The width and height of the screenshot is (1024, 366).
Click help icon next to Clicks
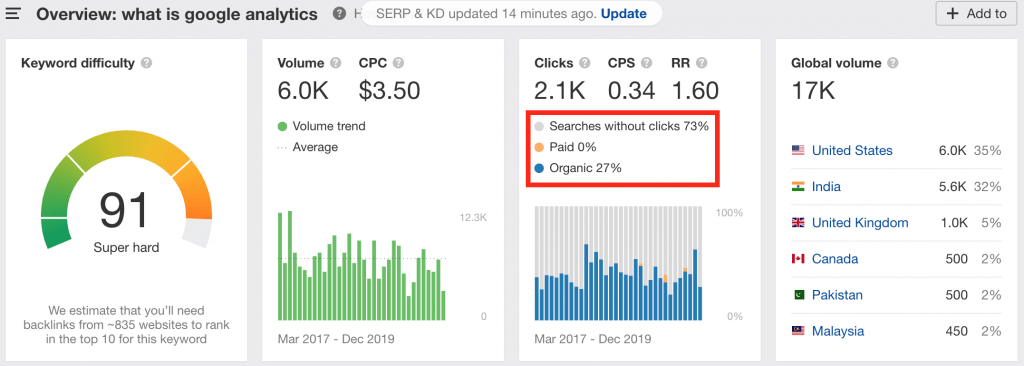tap(584, 63)
